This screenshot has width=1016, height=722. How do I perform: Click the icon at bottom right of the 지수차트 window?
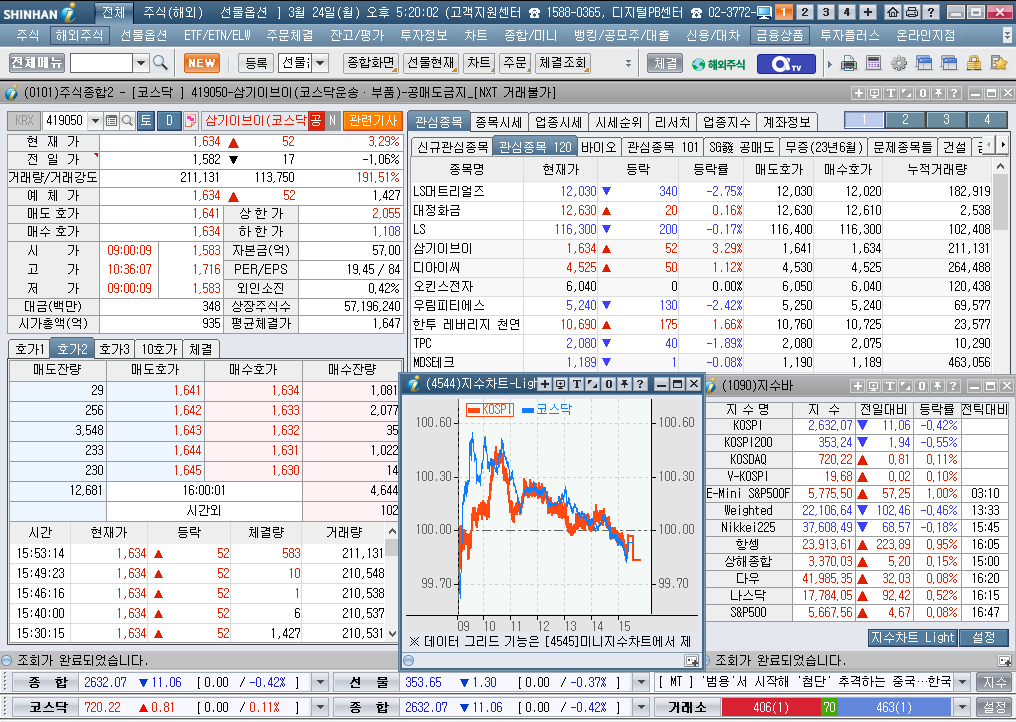click(691, 661)
